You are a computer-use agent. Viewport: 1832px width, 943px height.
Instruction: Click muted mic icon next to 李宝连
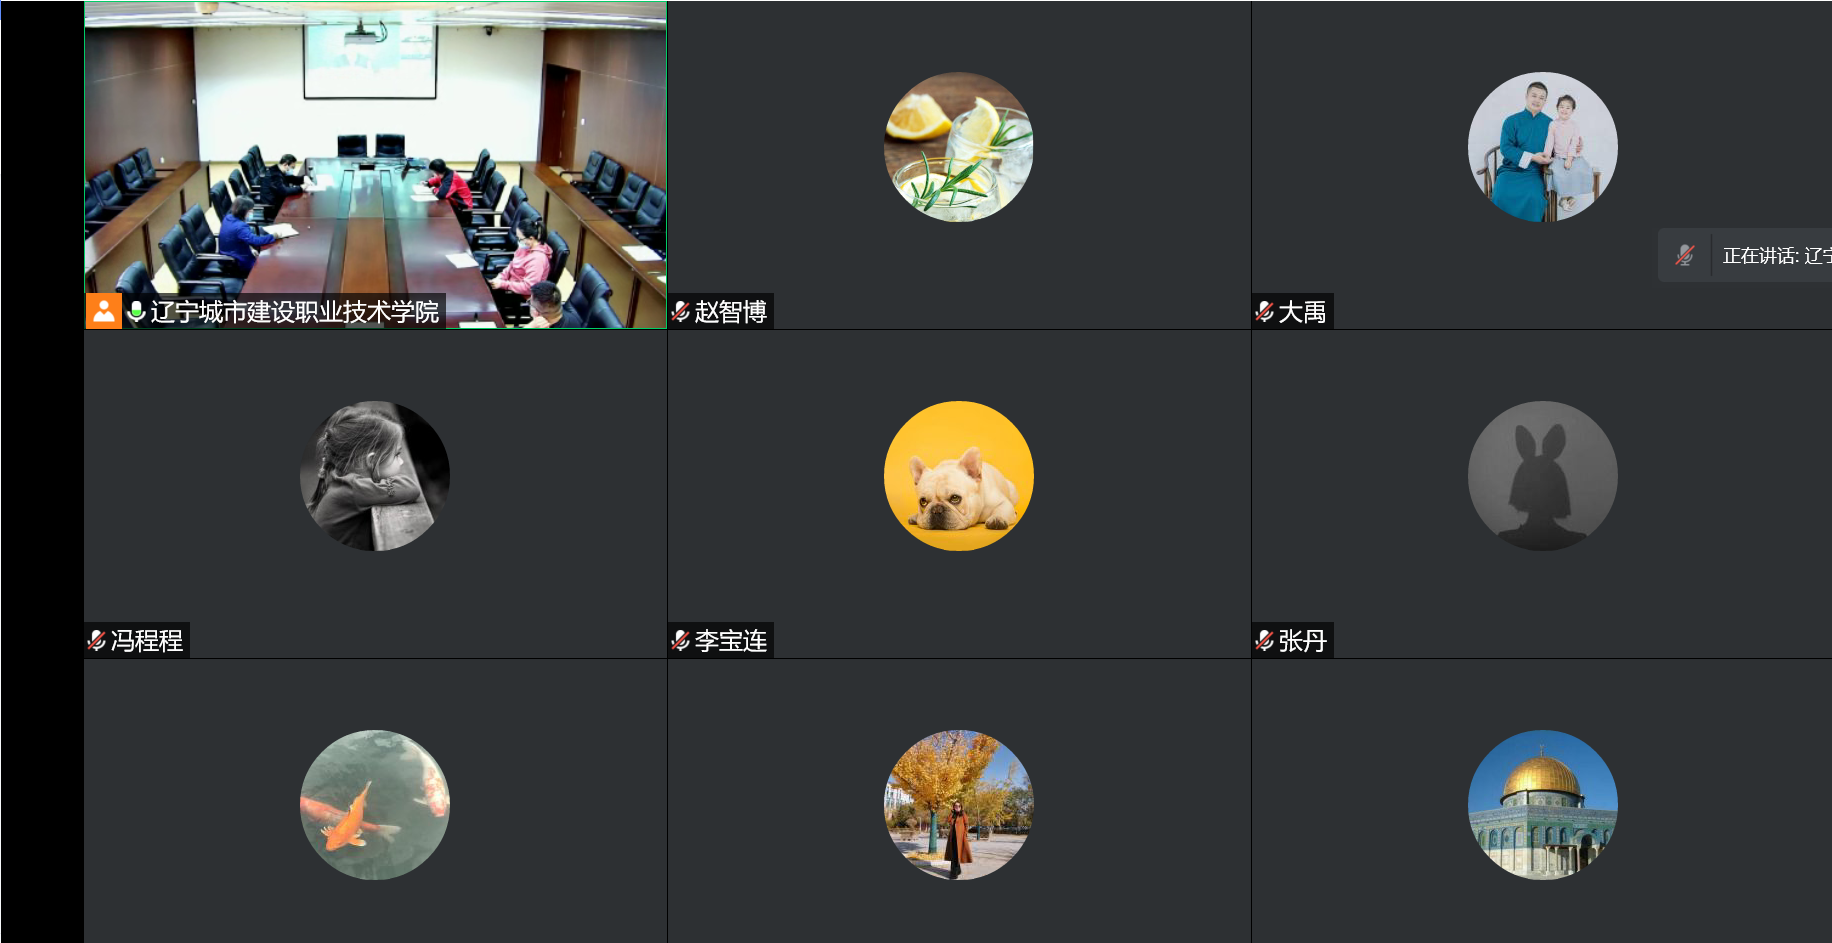[x=681, y=641]
